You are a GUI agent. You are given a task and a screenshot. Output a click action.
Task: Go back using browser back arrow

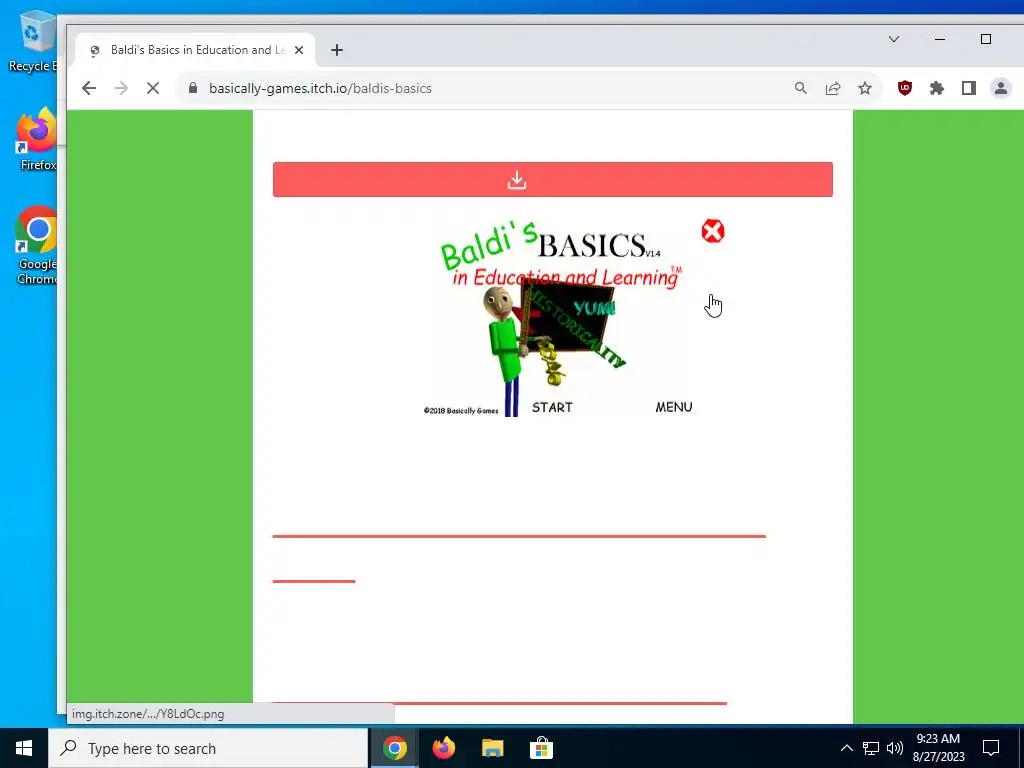[x=89, y=88]
